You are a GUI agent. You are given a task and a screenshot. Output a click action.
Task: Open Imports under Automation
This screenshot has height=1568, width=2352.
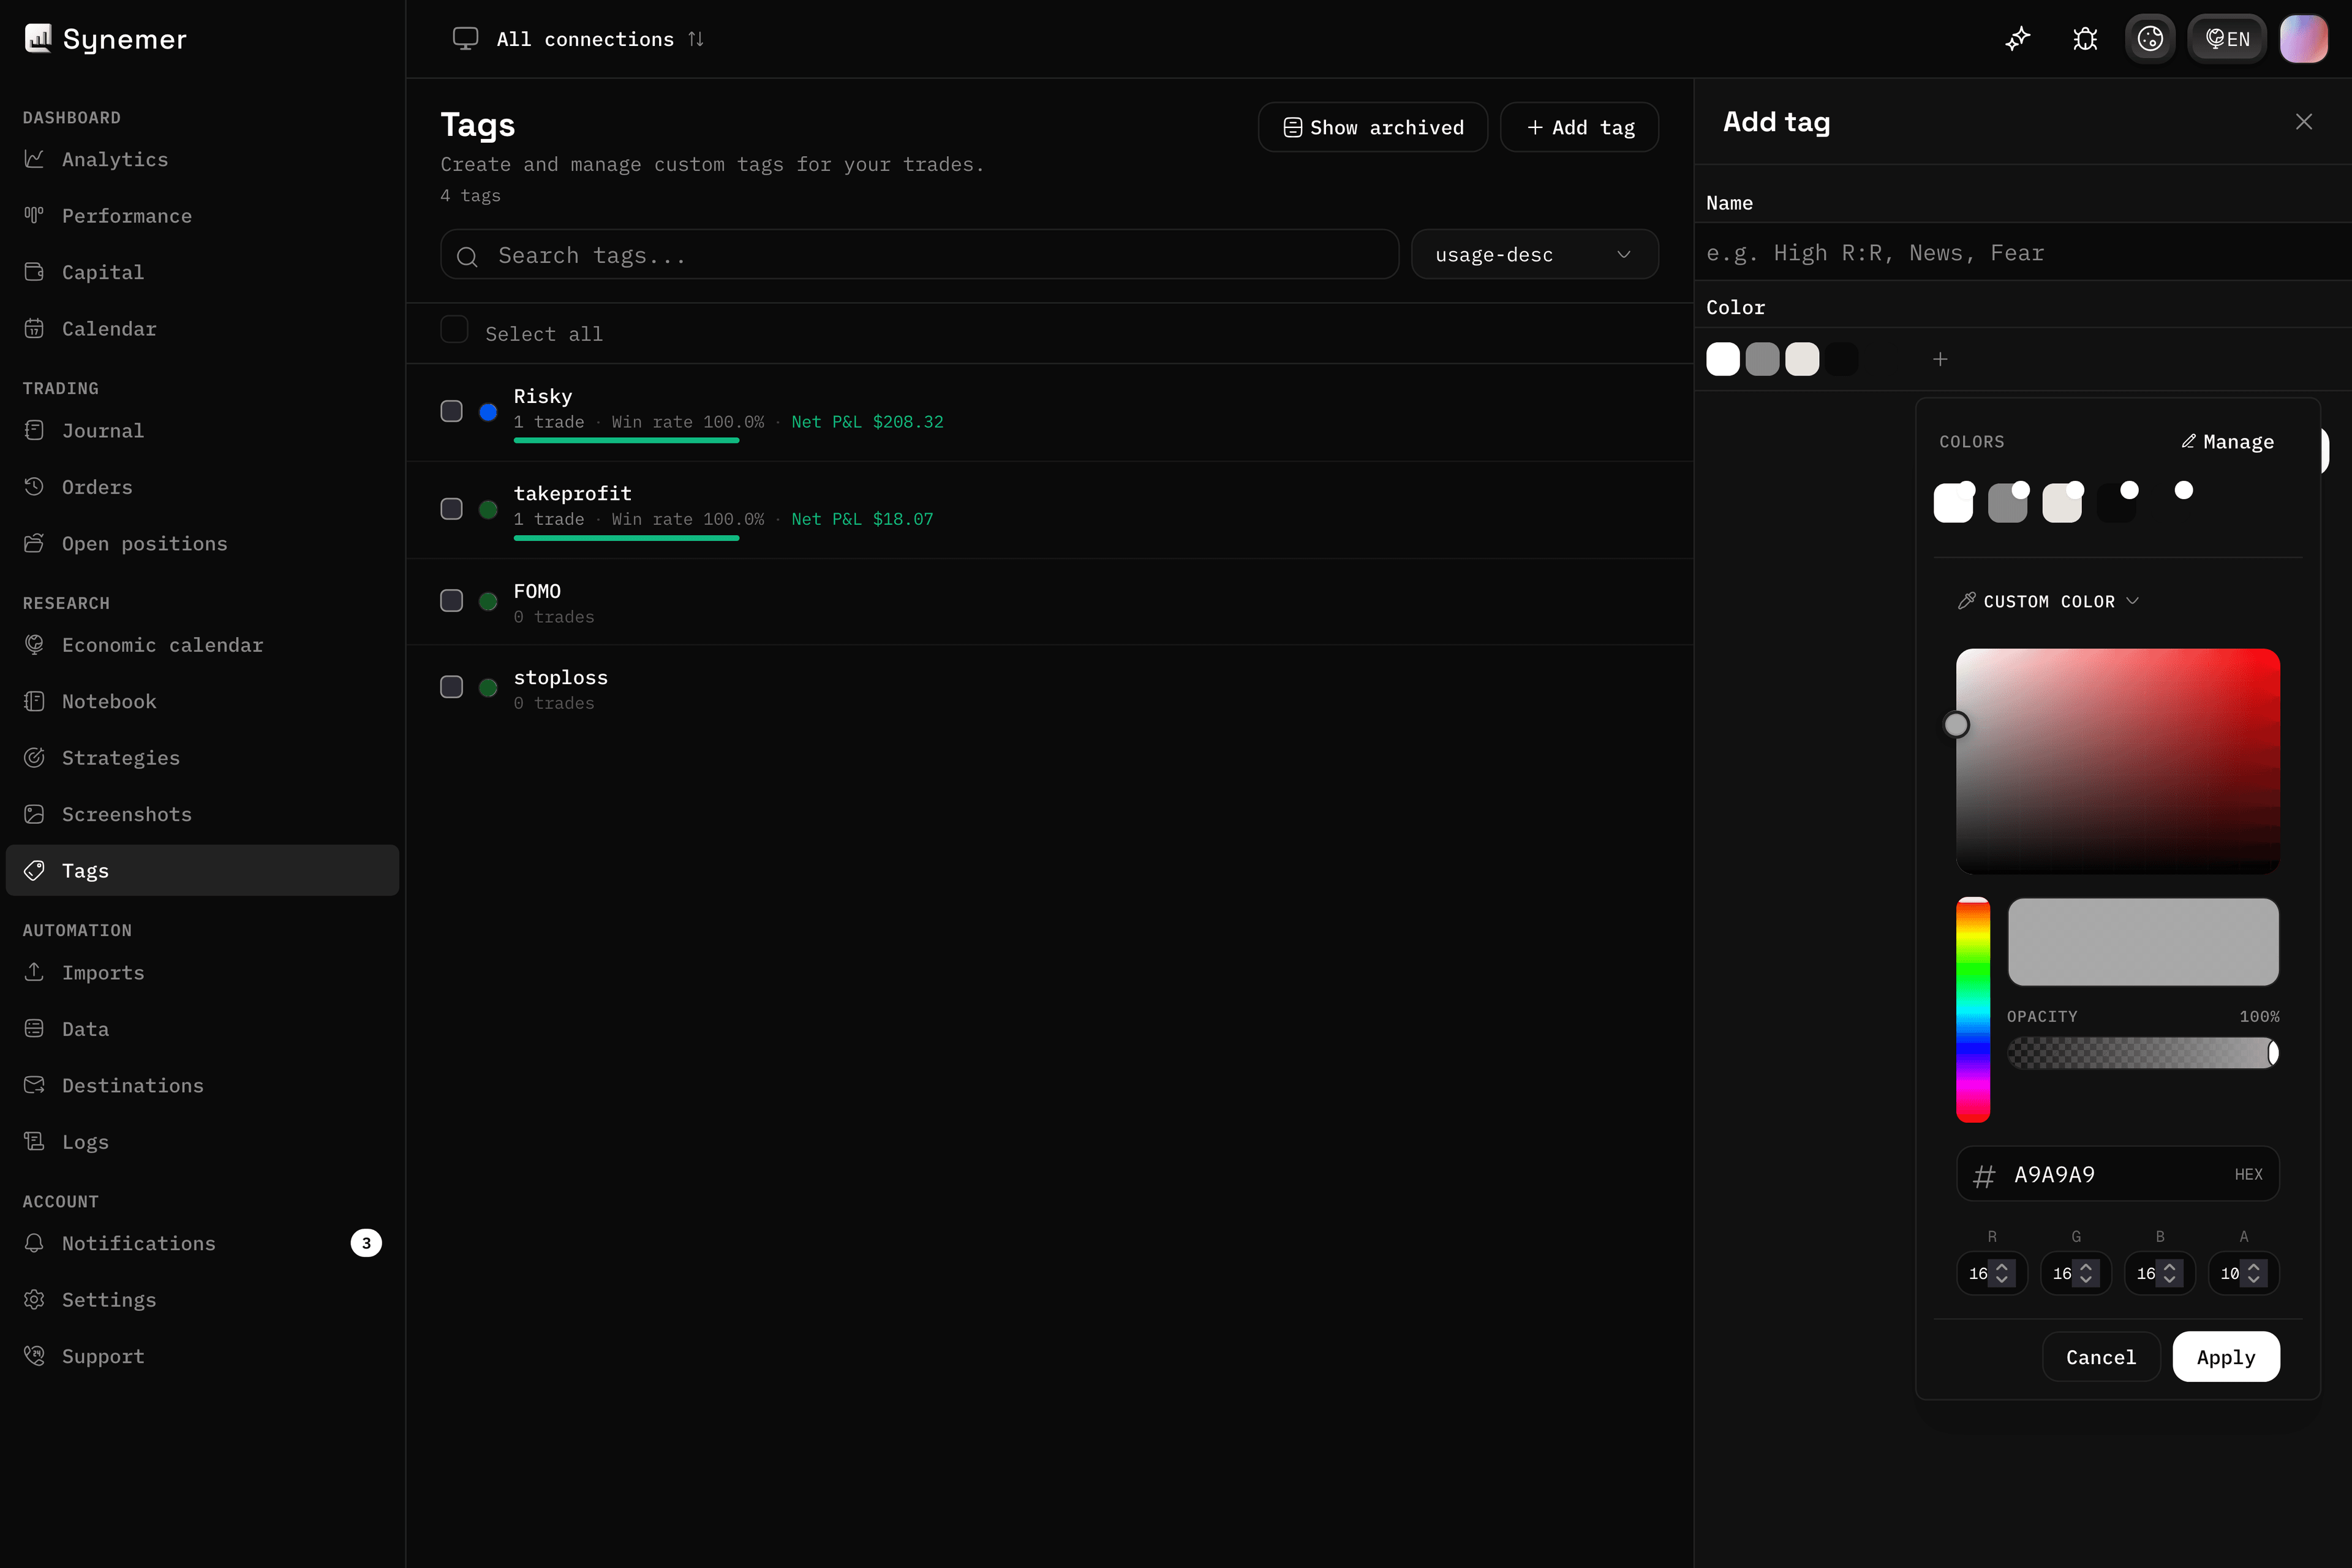202,972
